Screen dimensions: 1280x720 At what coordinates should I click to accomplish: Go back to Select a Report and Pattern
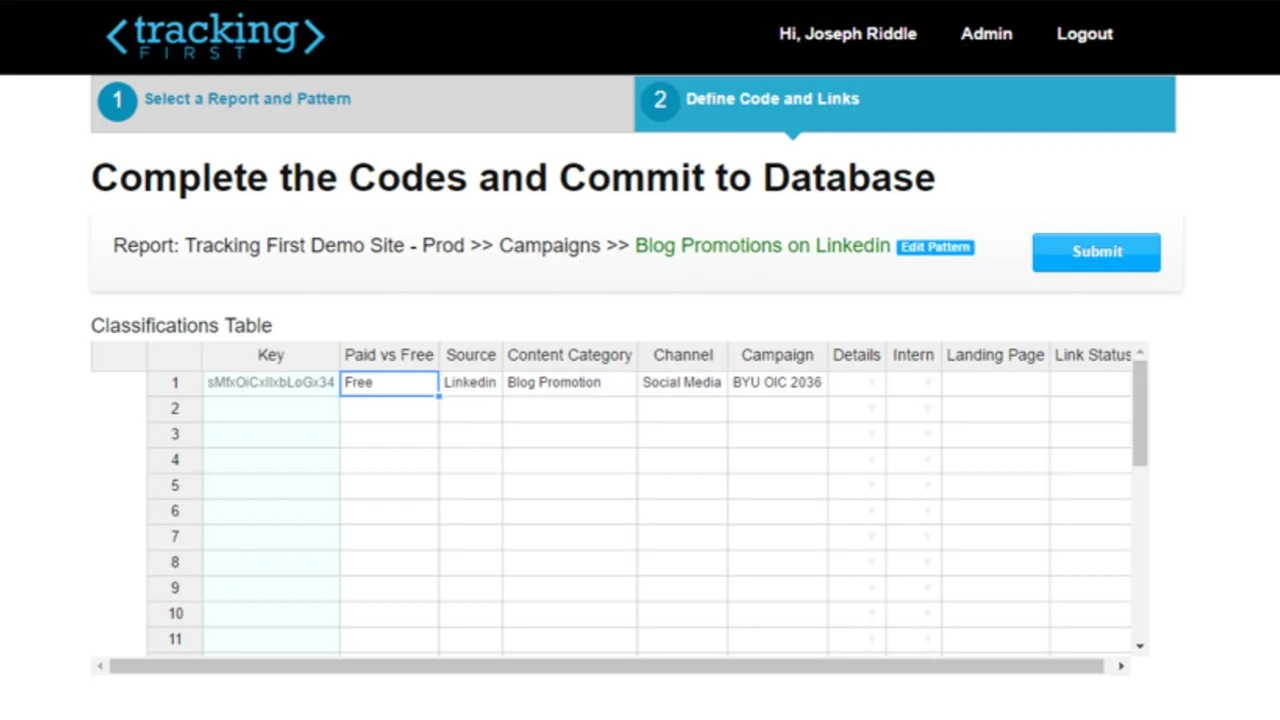[x=247, y=99]
